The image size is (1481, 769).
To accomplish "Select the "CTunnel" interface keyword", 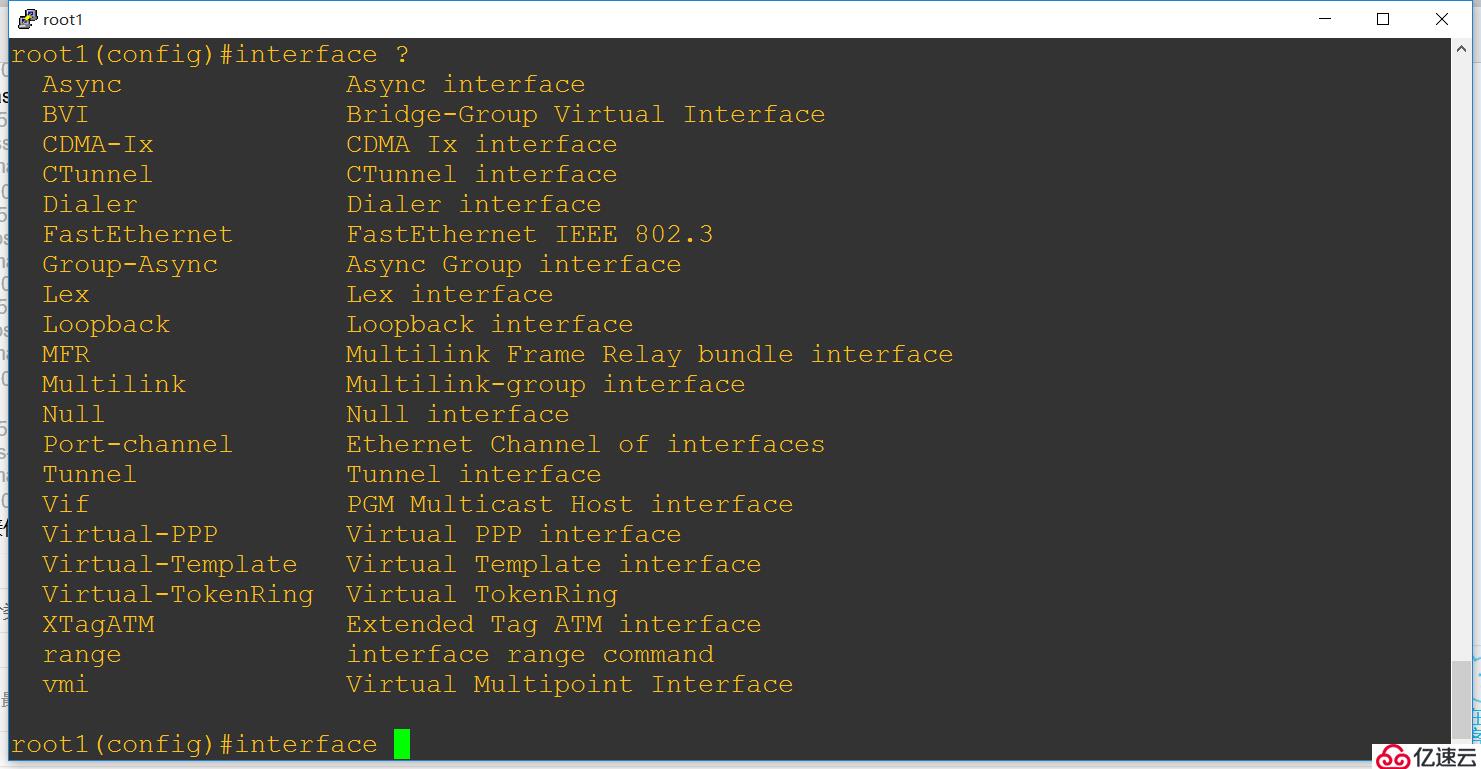I will click(x=98, y=175).
